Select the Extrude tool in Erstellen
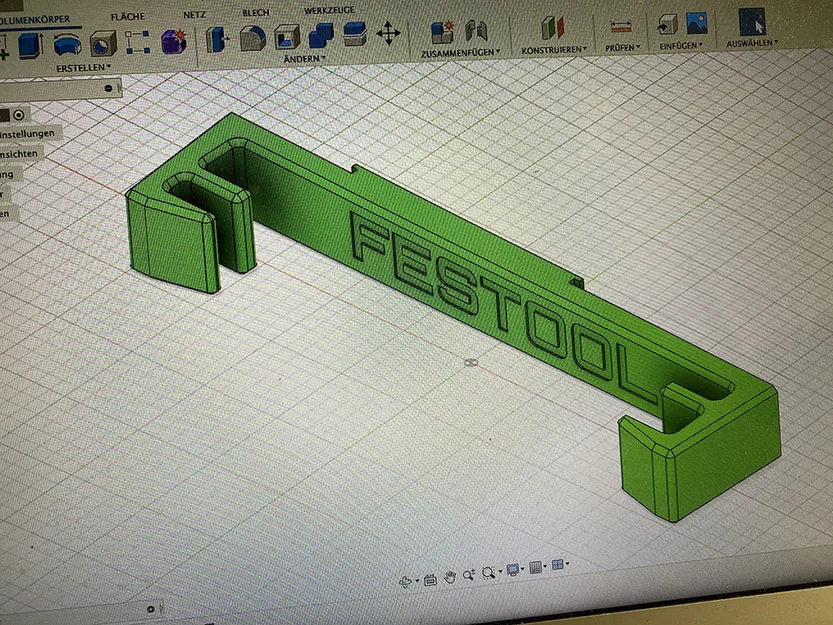Viewport: 833px width, 625px height. point(31,45)
